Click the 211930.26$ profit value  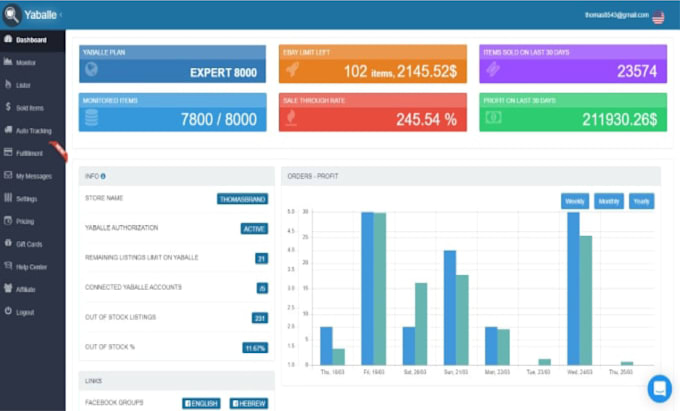point(619,119)
